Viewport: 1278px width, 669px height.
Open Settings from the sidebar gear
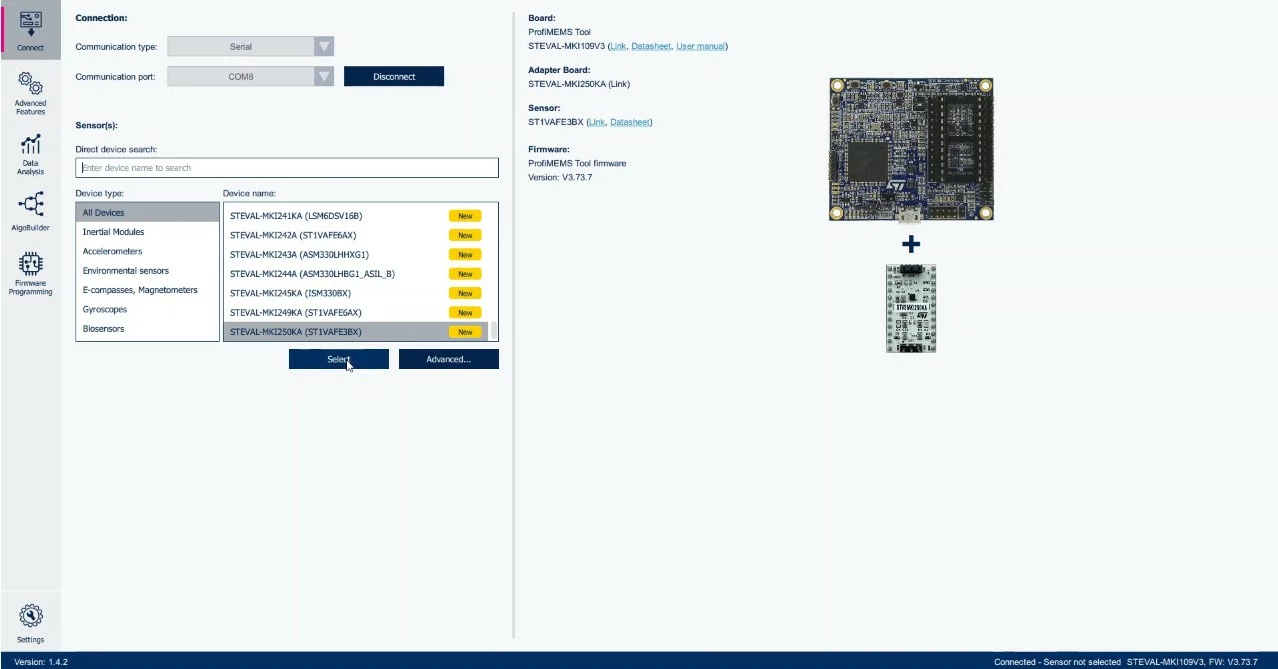30,624
